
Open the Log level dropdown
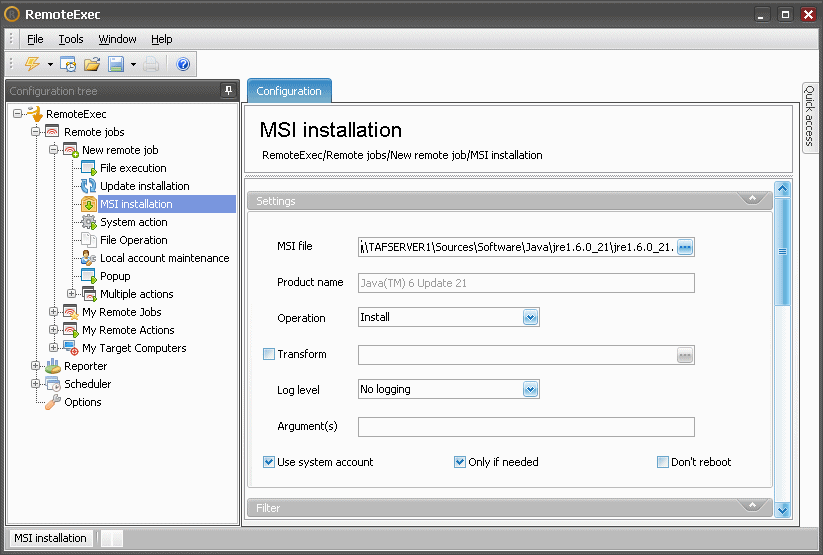tap(531, 389)
